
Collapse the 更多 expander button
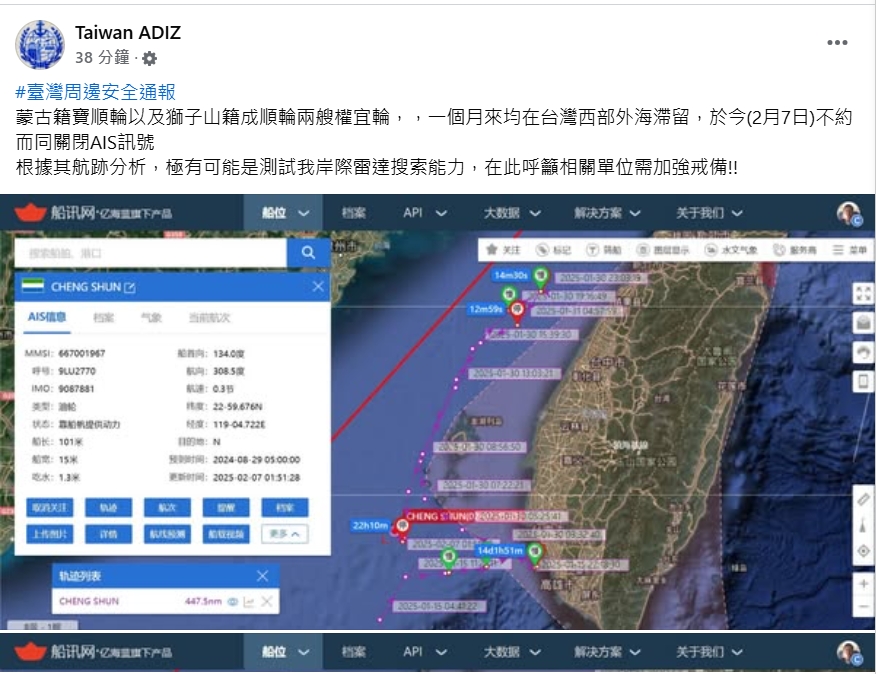pos(285,534)
